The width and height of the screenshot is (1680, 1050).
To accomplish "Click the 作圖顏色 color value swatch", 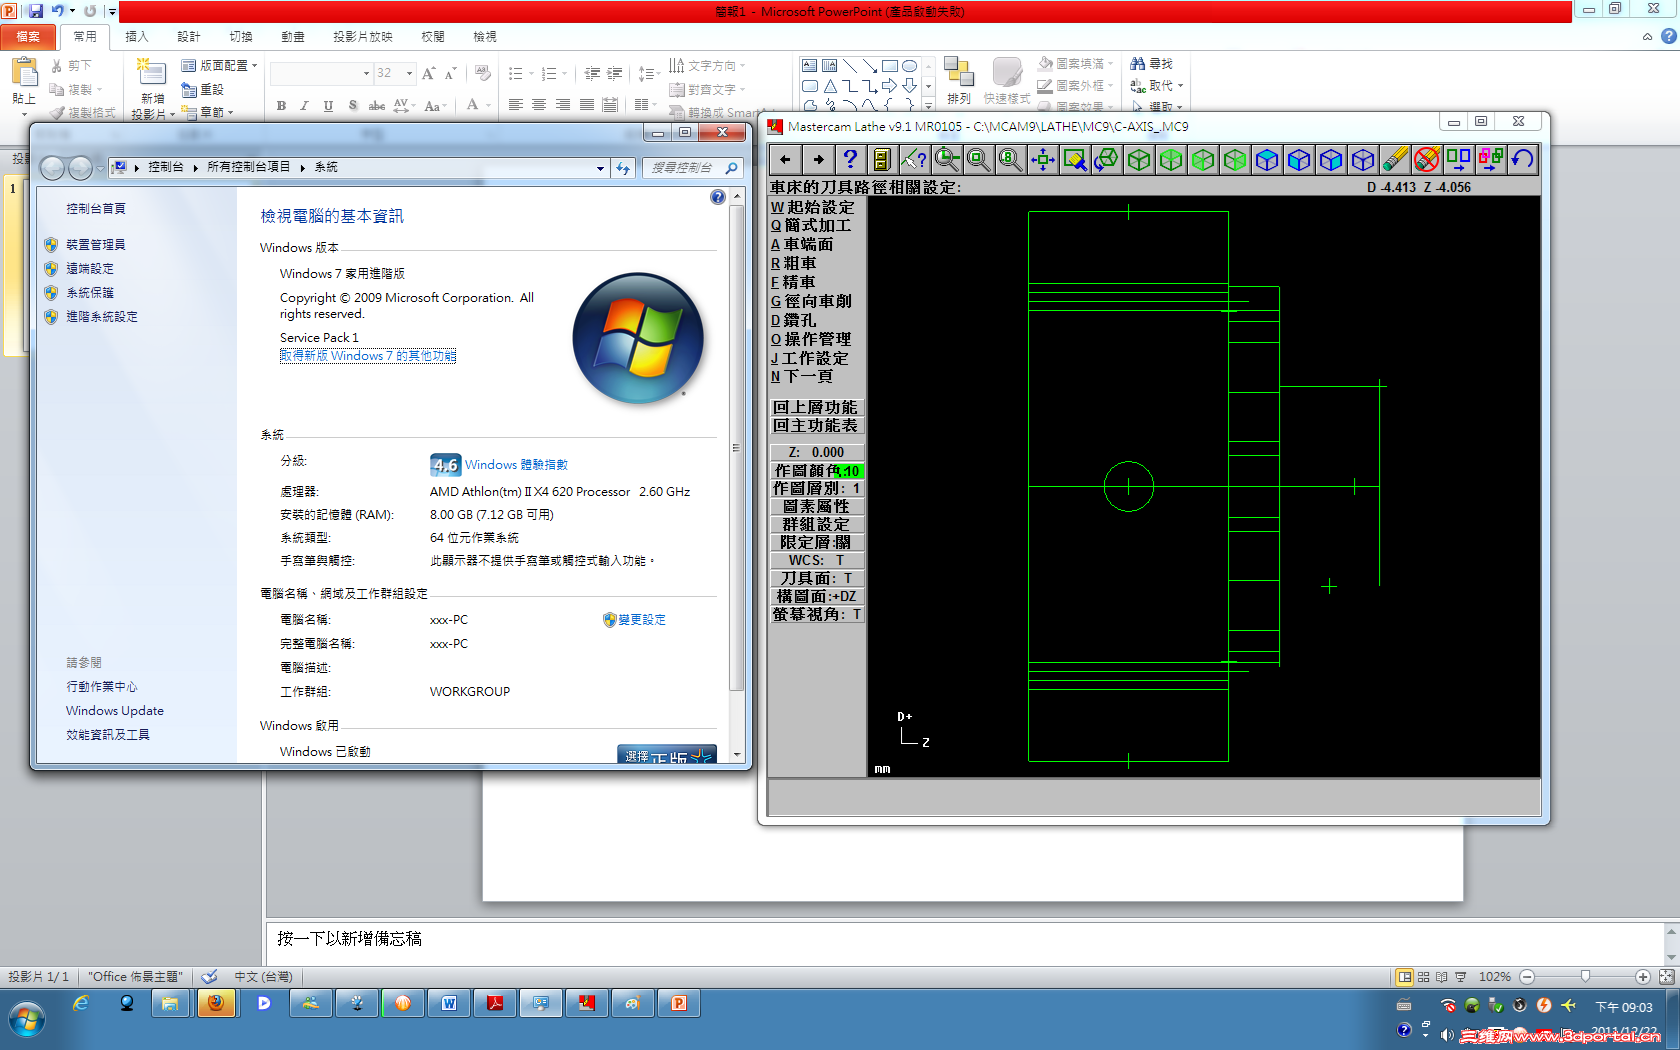I will (849, 471).
